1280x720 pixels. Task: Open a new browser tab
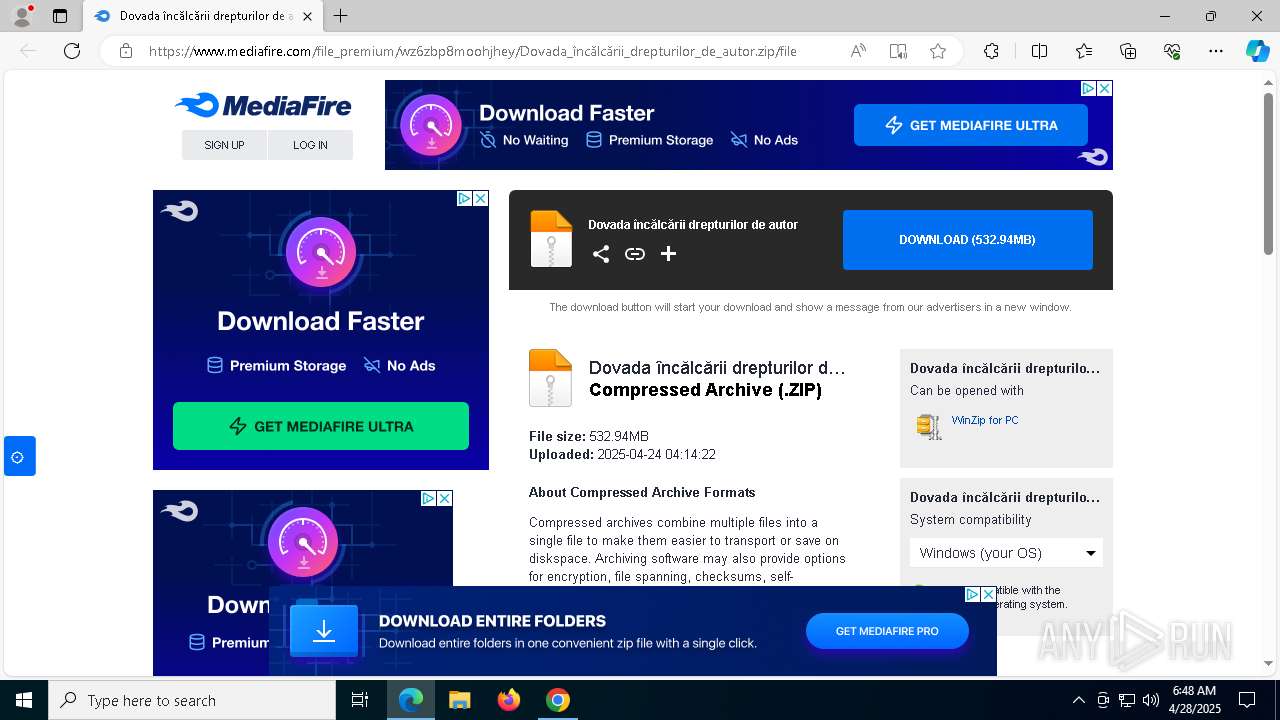[x=341, y=16]
